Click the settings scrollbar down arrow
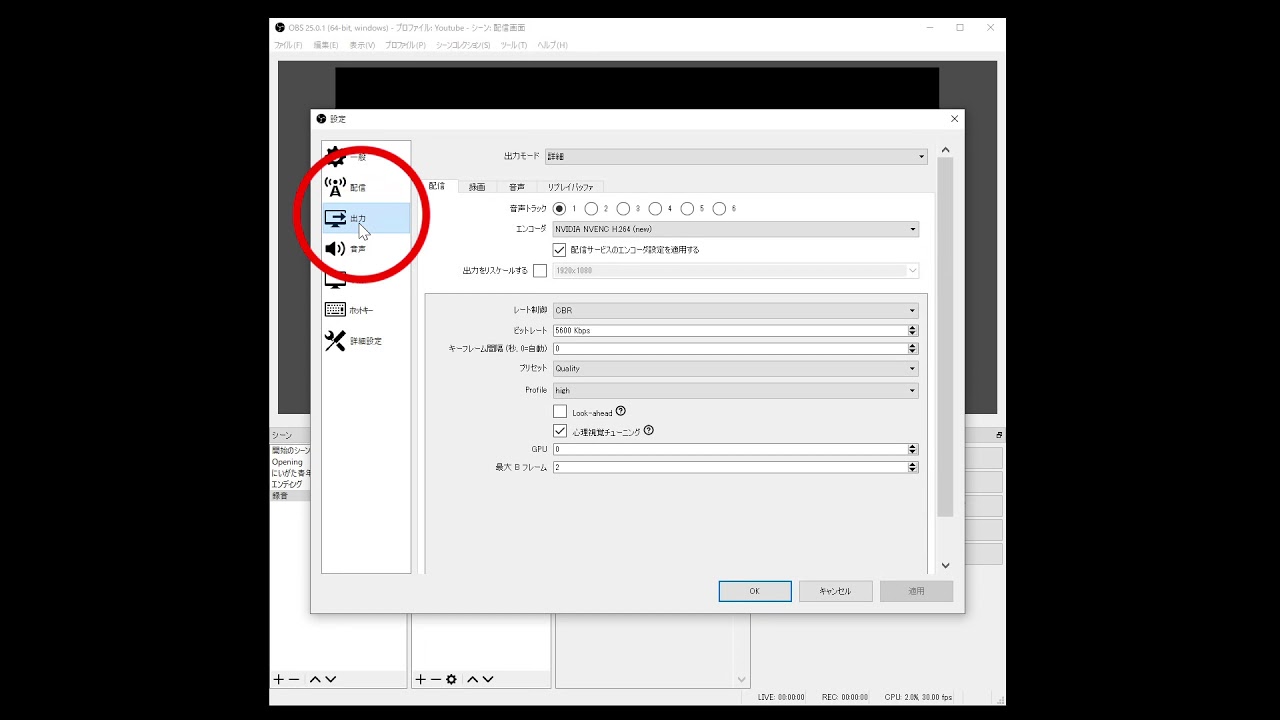Viewport: 1280px width, 720px height. 946,565
